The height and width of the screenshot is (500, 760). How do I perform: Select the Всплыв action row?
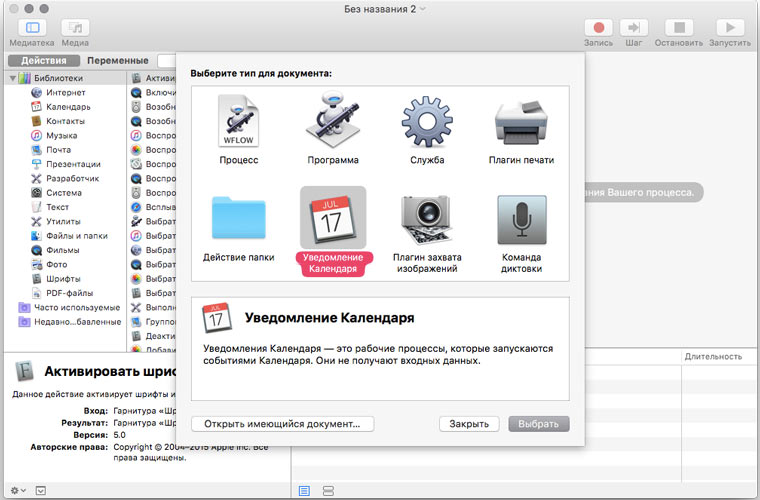pos(153,207)
